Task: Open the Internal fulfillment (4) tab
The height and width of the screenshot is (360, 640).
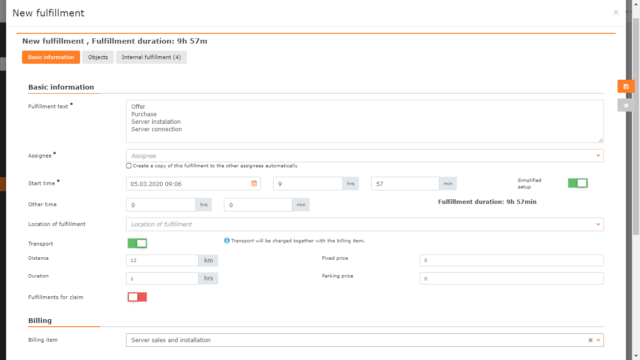Action: (x=151, y=57)
